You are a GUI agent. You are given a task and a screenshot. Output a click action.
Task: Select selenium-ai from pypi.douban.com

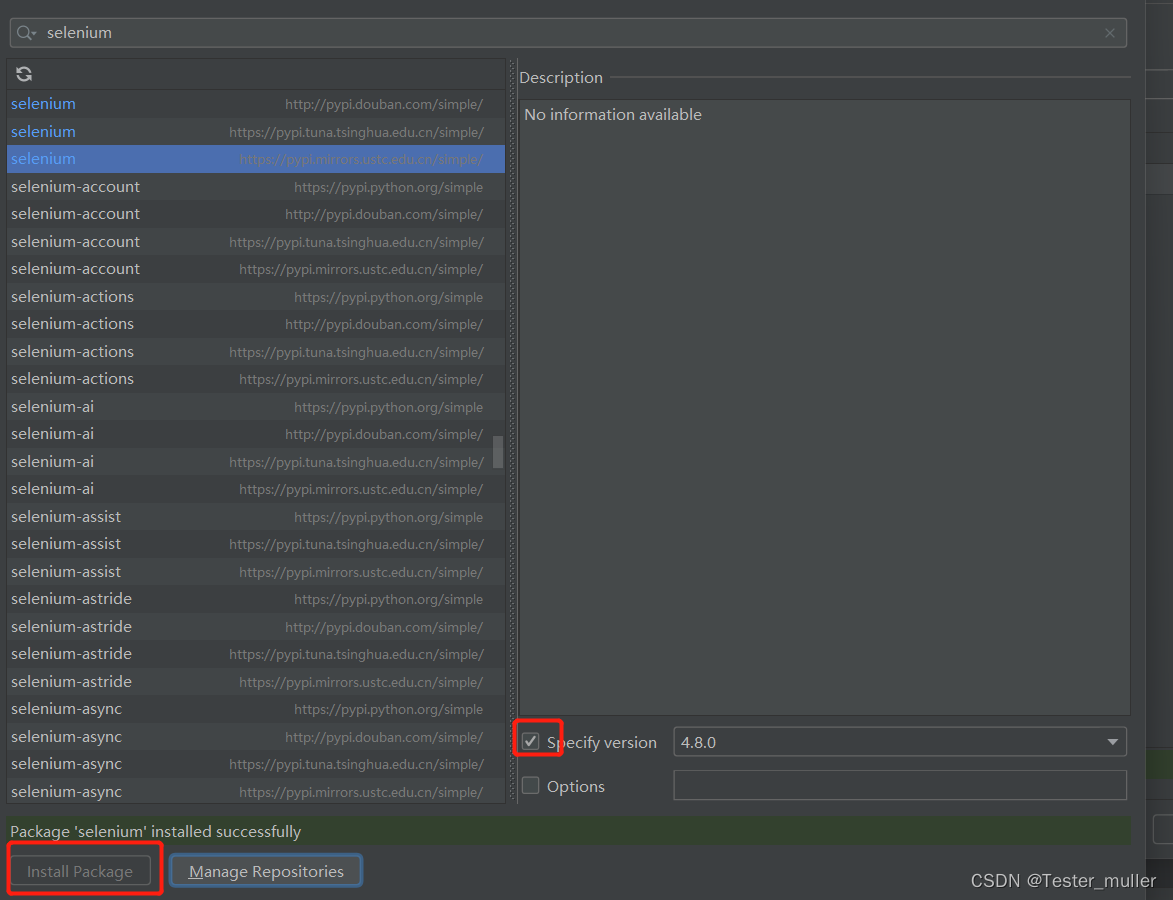coord(256,434)
